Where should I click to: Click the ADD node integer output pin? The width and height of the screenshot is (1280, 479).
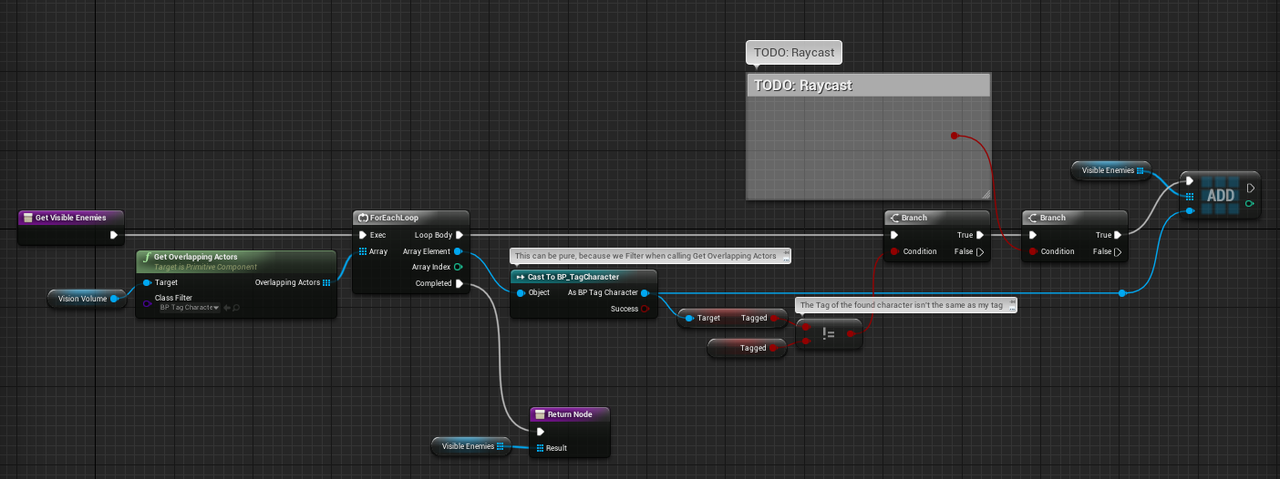[1250, 204]
